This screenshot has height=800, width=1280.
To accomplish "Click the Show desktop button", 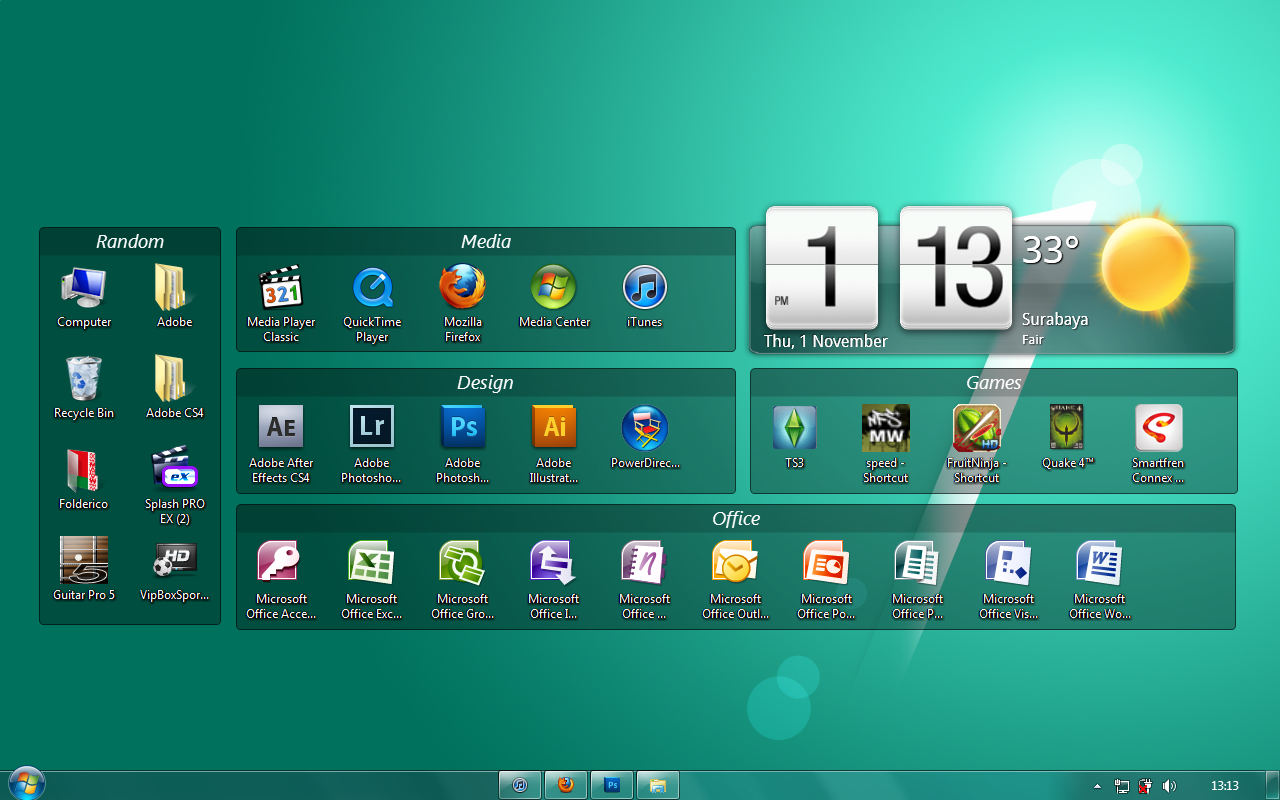I will tap(1273, 785).
